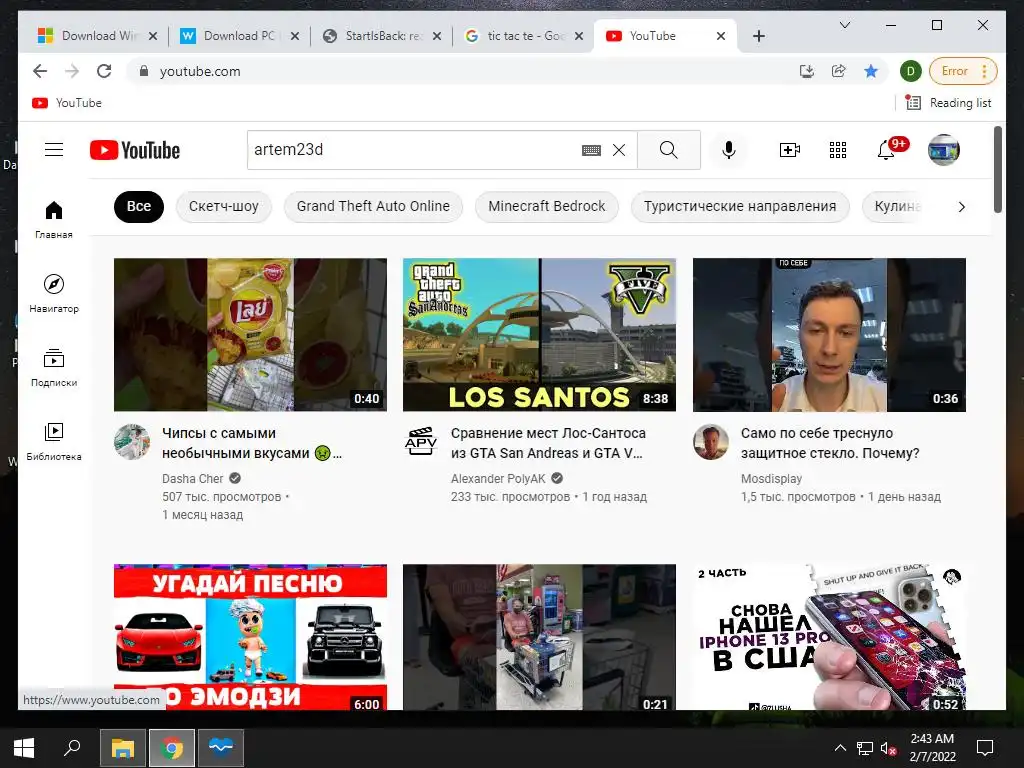Play the Los Santos comparison thumbnail
The width and height of the screenshot is (1024, 768).
[x=539, y=334]
